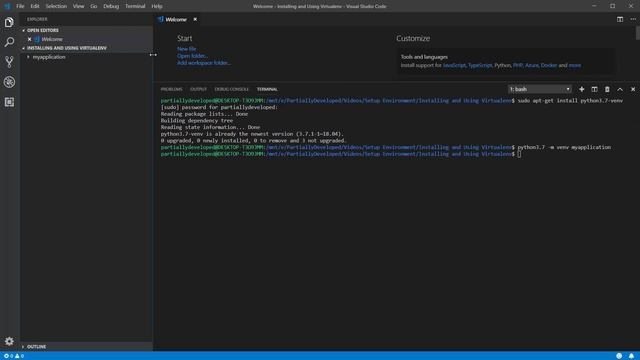Open the Debug view in activity bar
Screen dimensions: 640x360
click(x=9, y=82)
